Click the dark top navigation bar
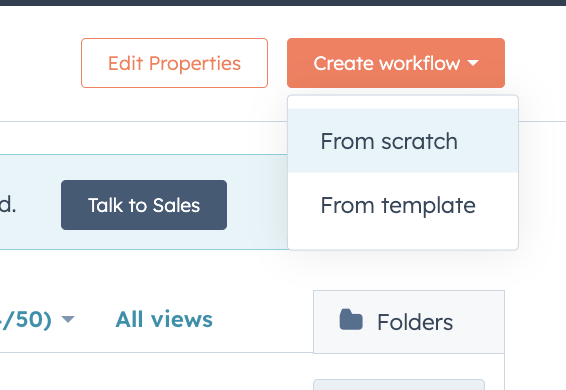This screenshot has height=390, width=566. (283, 3)
